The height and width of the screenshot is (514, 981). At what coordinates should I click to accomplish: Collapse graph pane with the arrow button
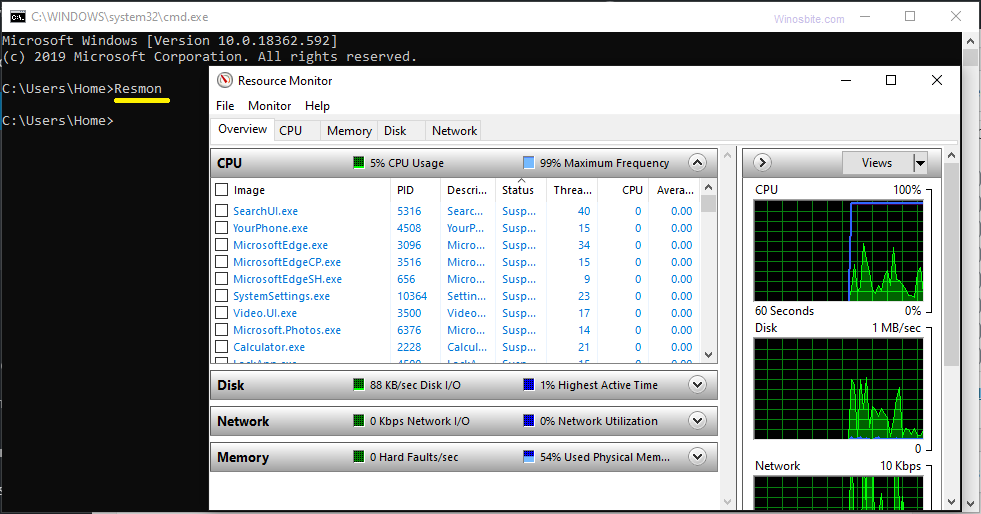(x=762, y=163)
